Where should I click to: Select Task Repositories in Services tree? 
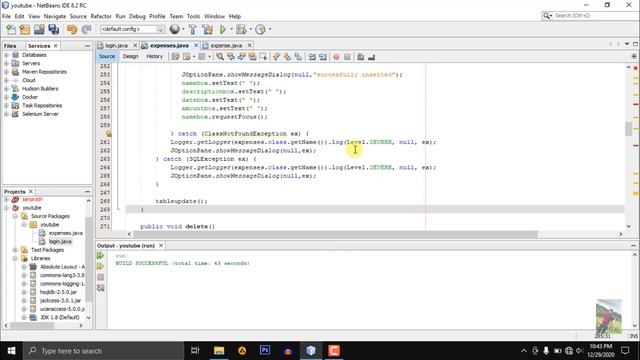click(42, 105)
